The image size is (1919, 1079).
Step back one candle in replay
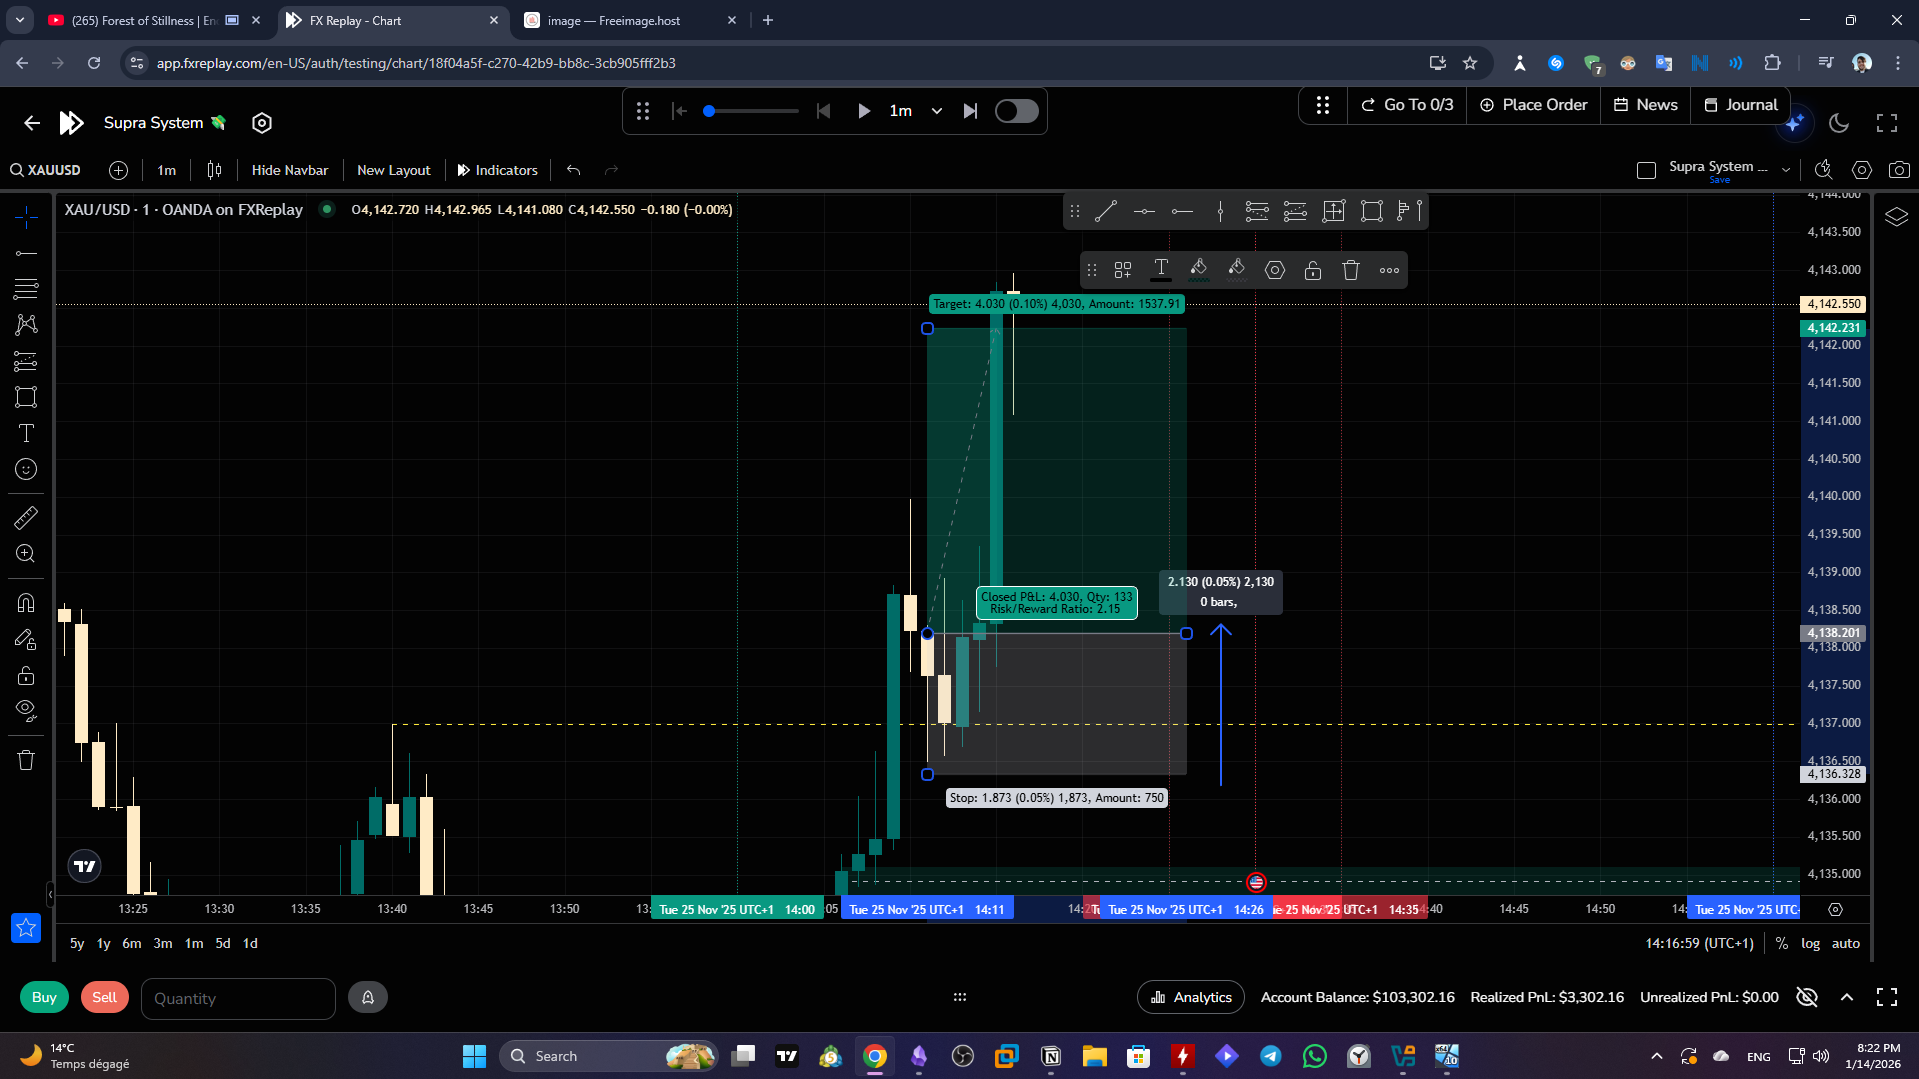(824, 111)
